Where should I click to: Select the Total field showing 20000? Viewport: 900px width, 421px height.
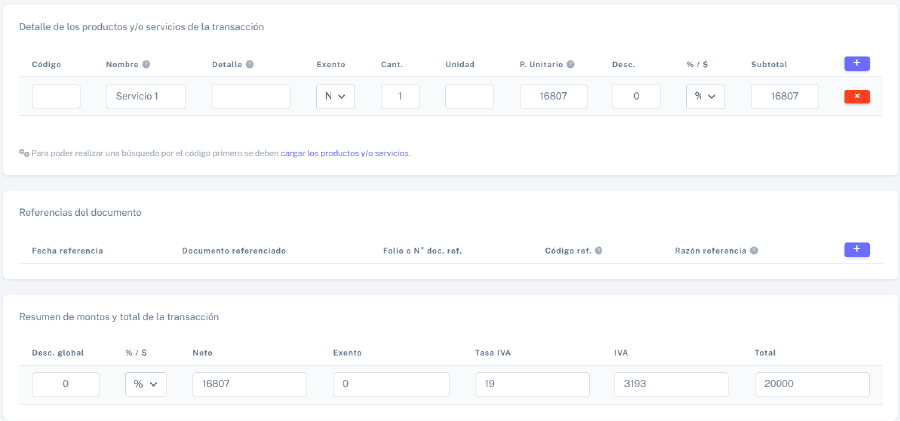pos(812,385)
